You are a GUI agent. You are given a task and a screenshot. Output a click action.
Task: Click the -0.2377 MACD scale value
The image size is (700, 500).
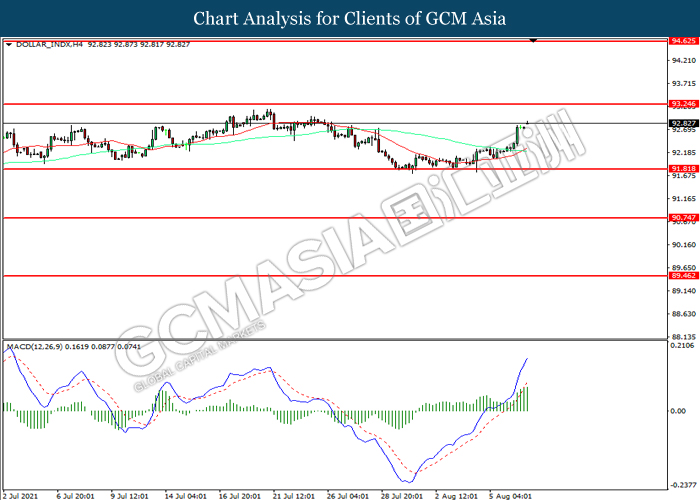(682, 476)
